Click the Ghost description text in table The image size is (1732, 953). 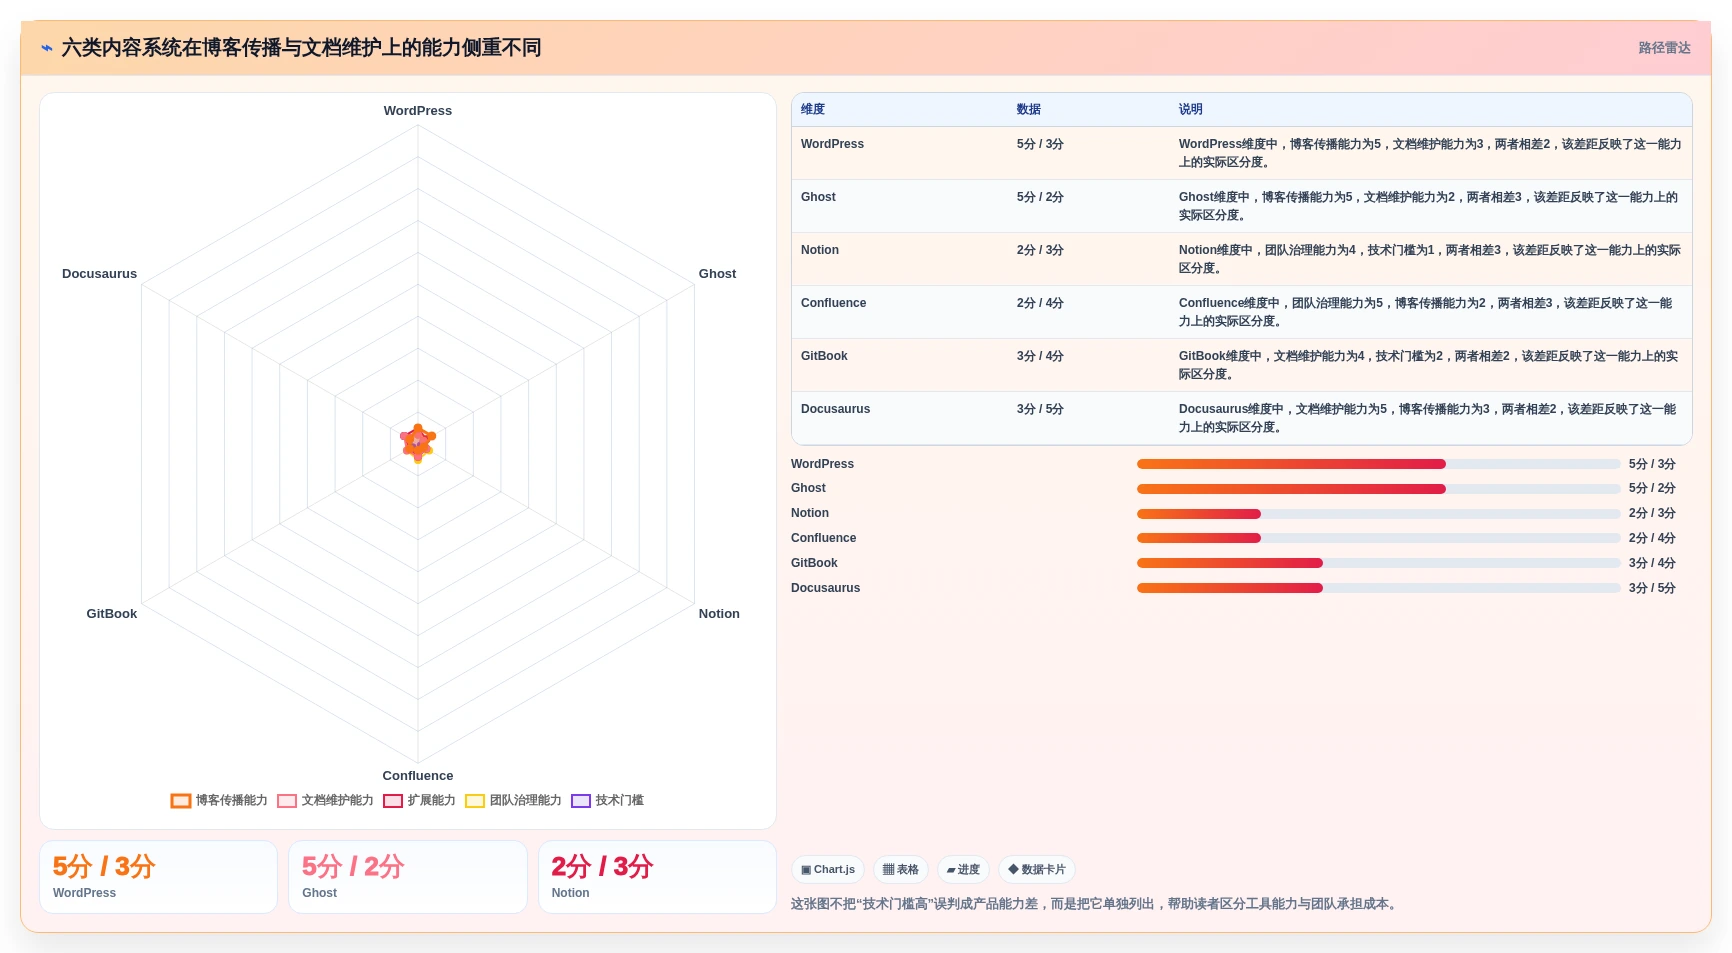(x=1428, y=206)
